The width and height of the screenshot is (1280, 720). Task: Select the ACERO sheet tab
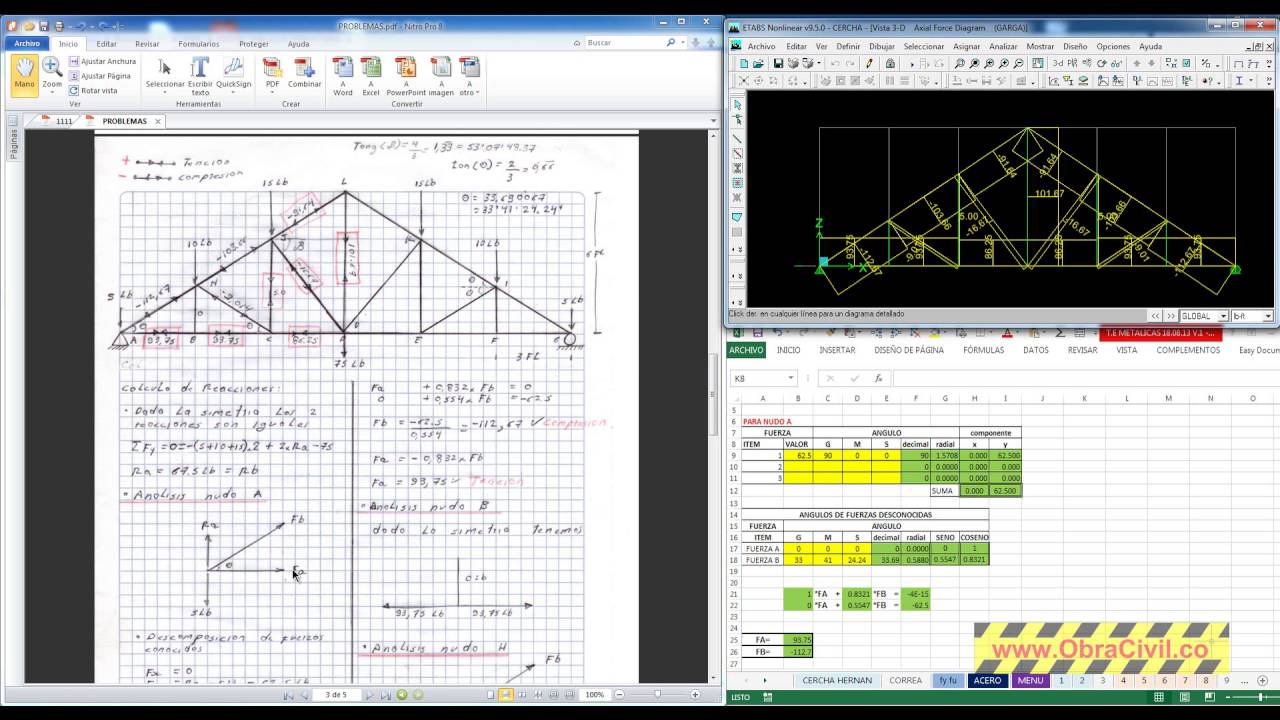[987, 680]
